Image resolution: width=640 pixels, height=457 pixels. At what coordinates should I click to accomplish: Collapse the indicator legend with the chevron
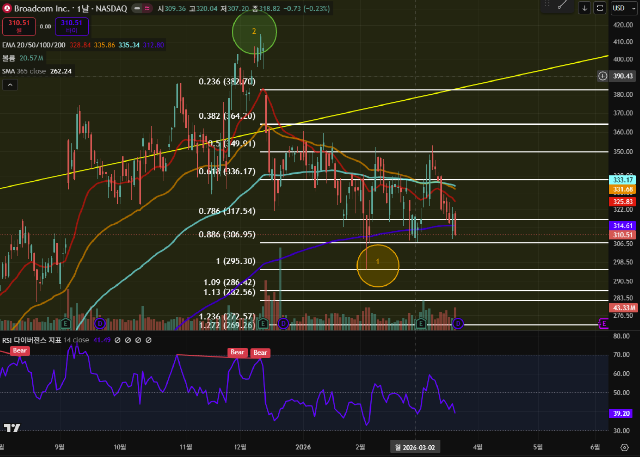(x=10, y=85)
